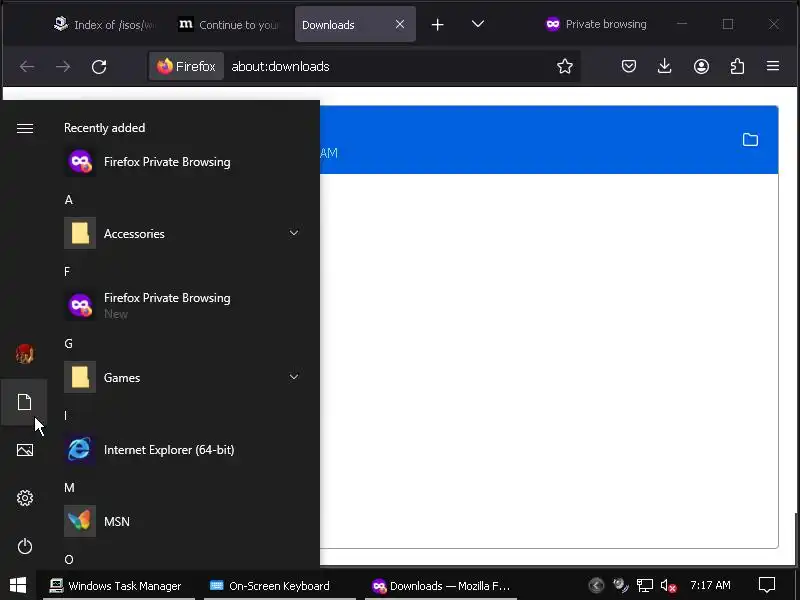
Task: Click the letter G section header
Action: click(68, 343)
